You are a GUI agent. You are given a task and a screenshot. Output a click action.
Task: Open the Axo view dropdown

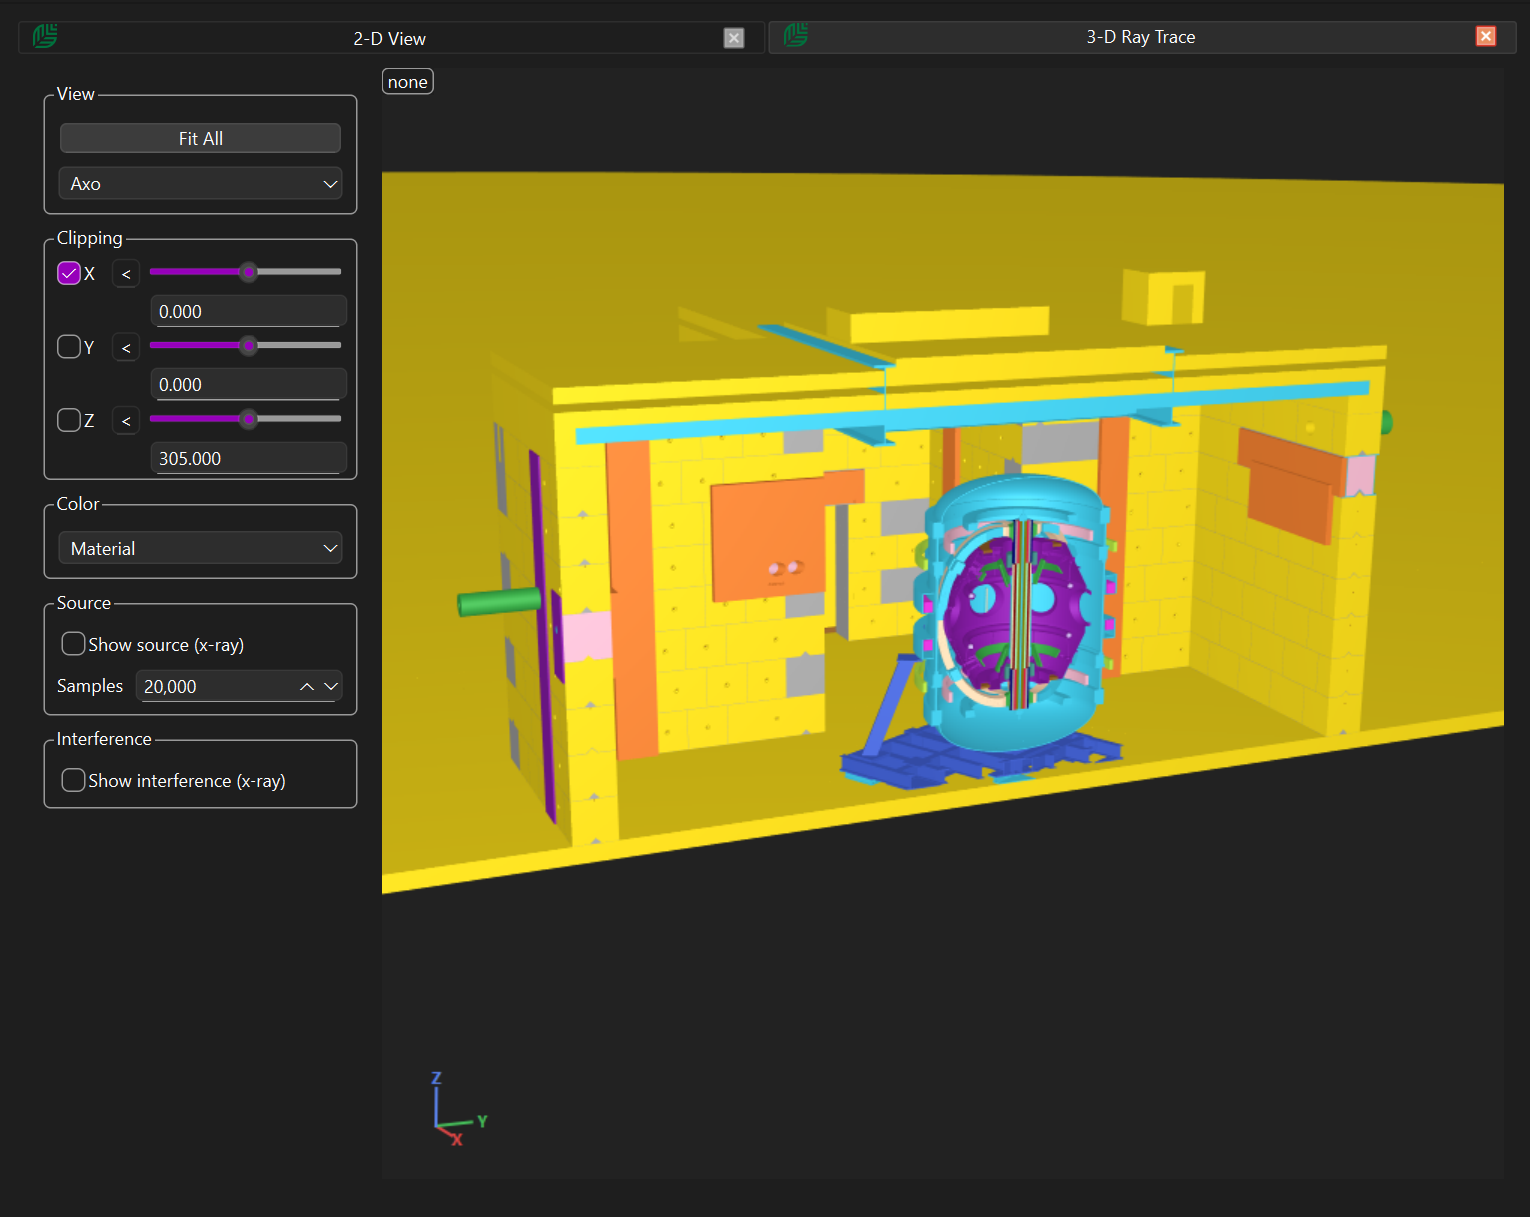click(x=200, y=184)
